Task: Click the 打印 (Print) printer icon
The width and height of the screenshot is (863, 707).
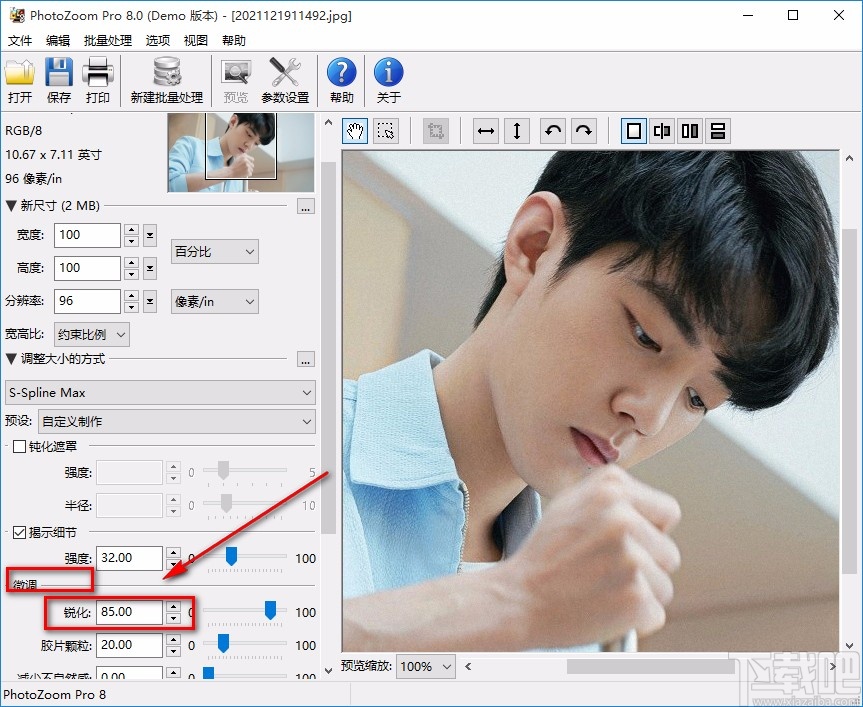Action: coord(97,80)
